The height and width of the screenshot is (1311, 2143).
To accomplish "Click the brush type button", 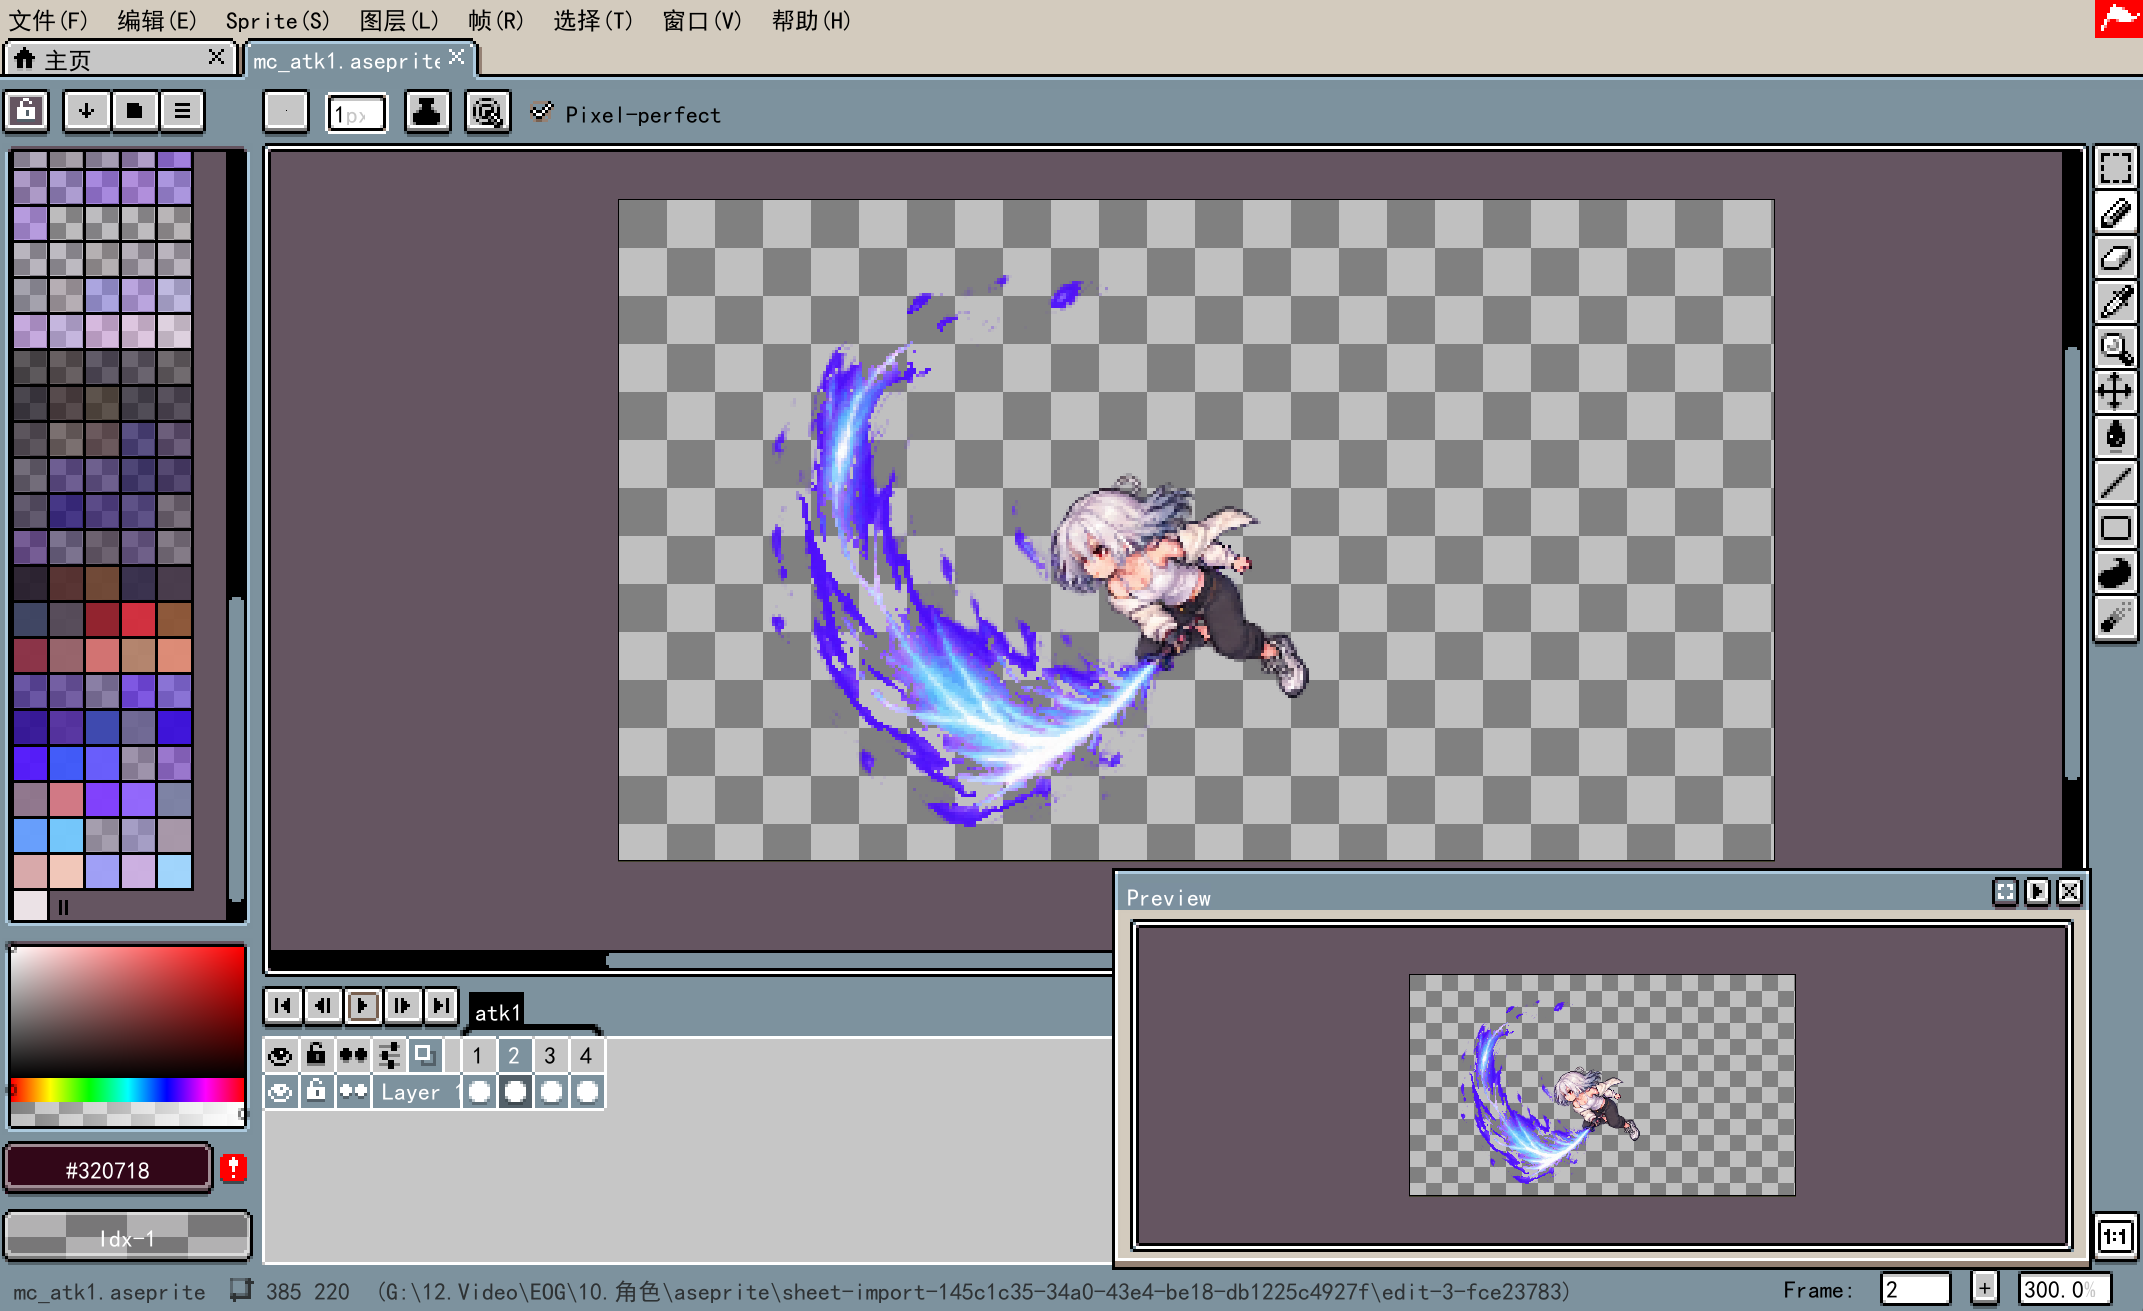I will [286, 112].
